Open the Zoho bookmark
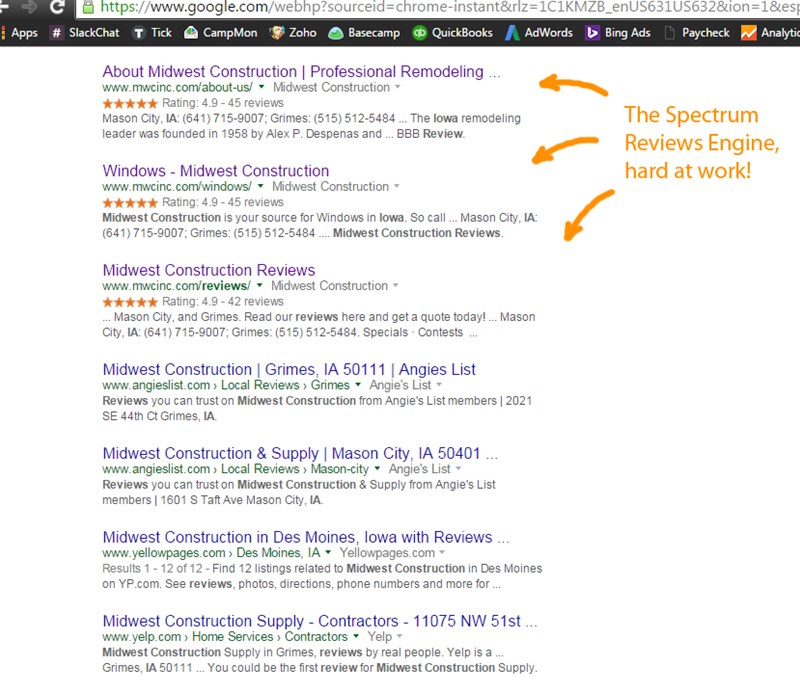This screenshot has height=691, width=800. 293,32
